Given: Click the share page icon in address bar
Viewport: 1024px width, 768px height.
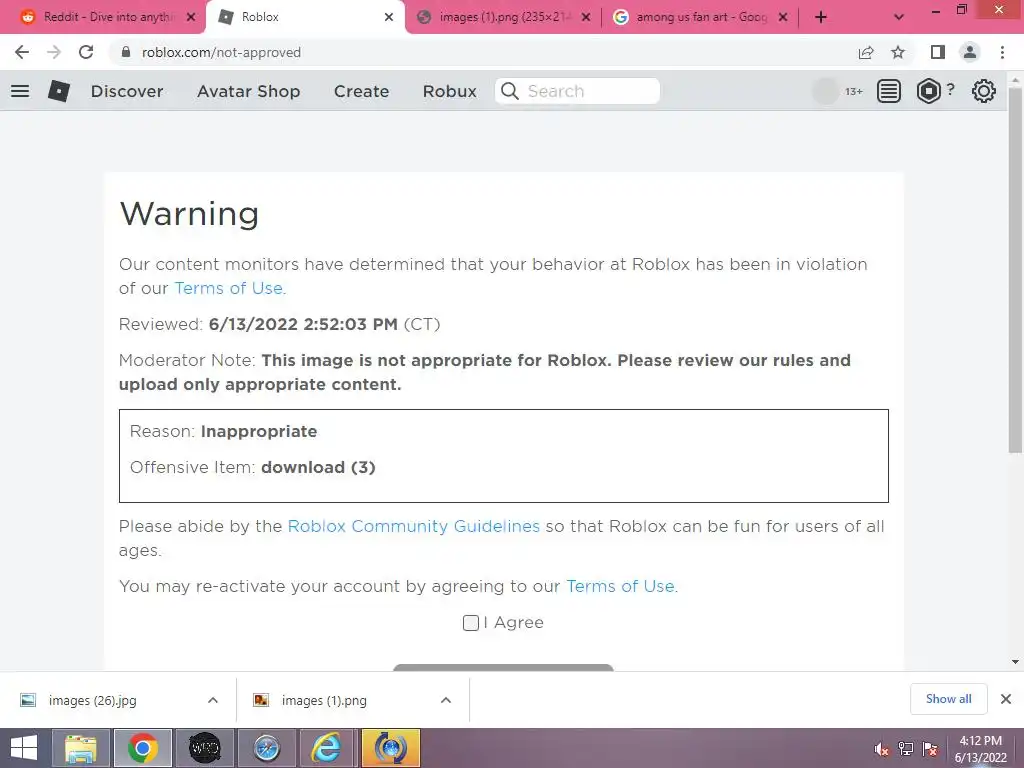Looking at the screenshot, I should 866,52.
